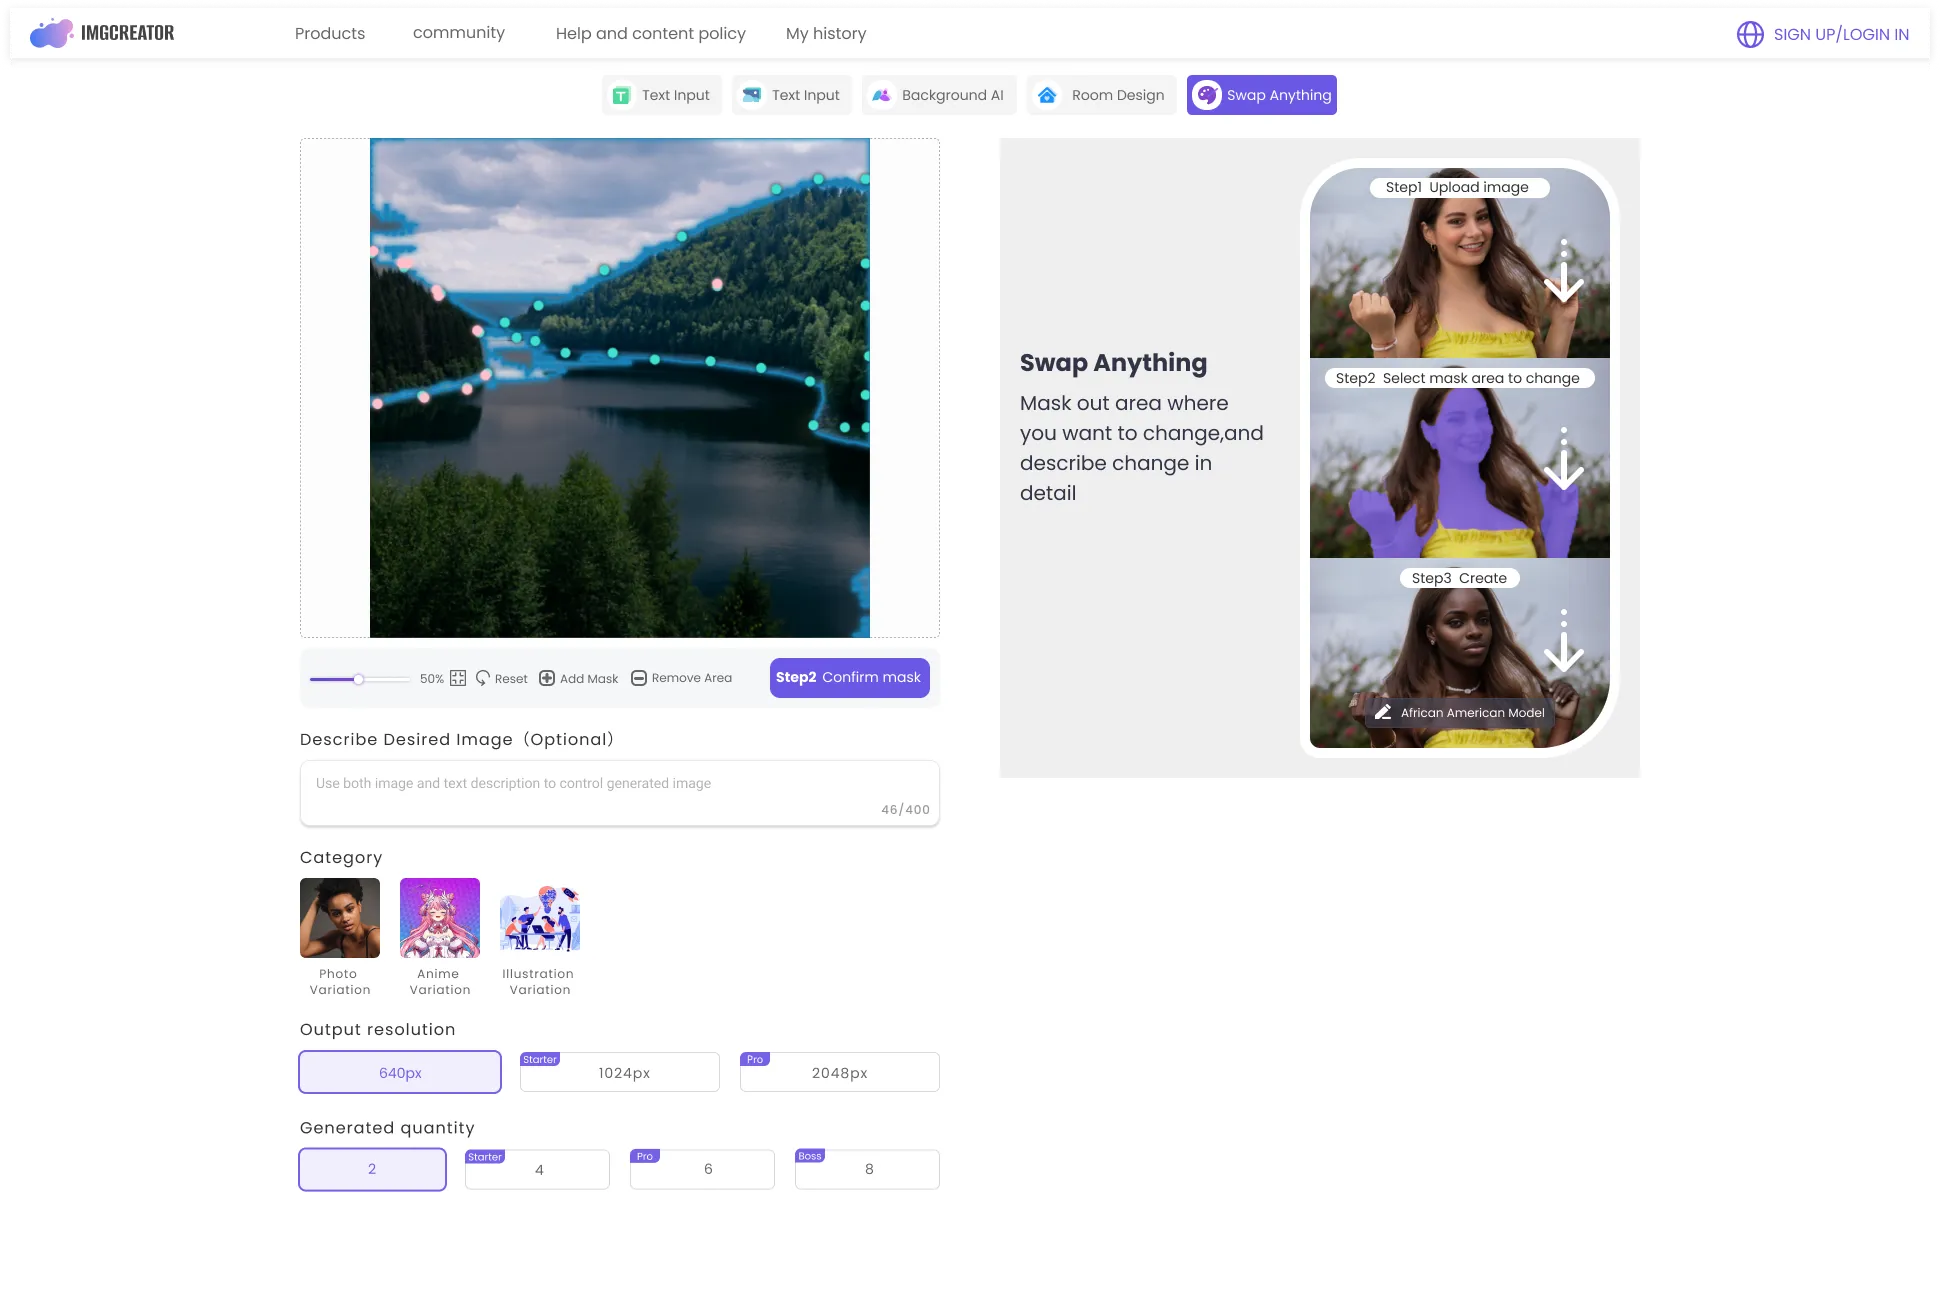Click the Step3 Create example photo
This screenshot has height=1308, width=1940.
pos(1460,653)
